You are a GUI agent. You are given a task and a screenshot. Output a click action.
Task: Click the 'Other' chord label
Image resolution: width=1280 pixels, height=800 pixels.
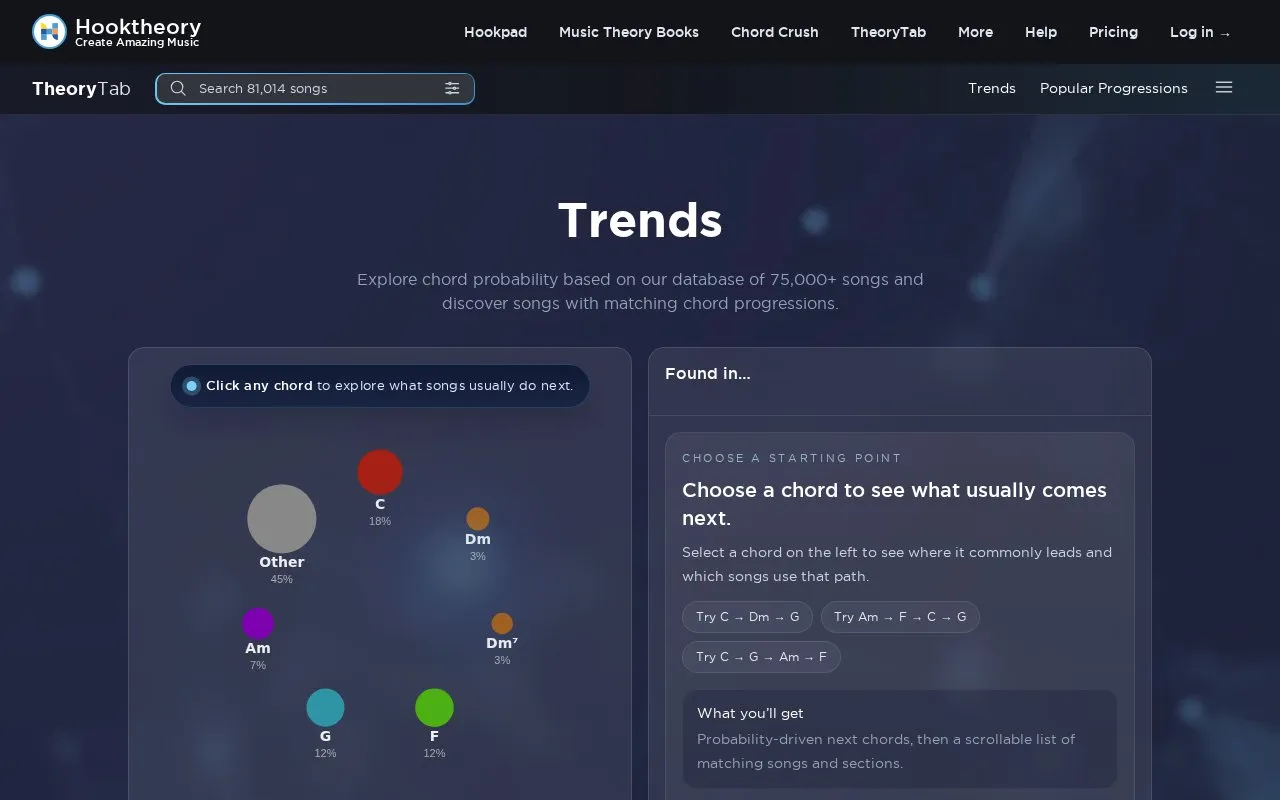282,562
